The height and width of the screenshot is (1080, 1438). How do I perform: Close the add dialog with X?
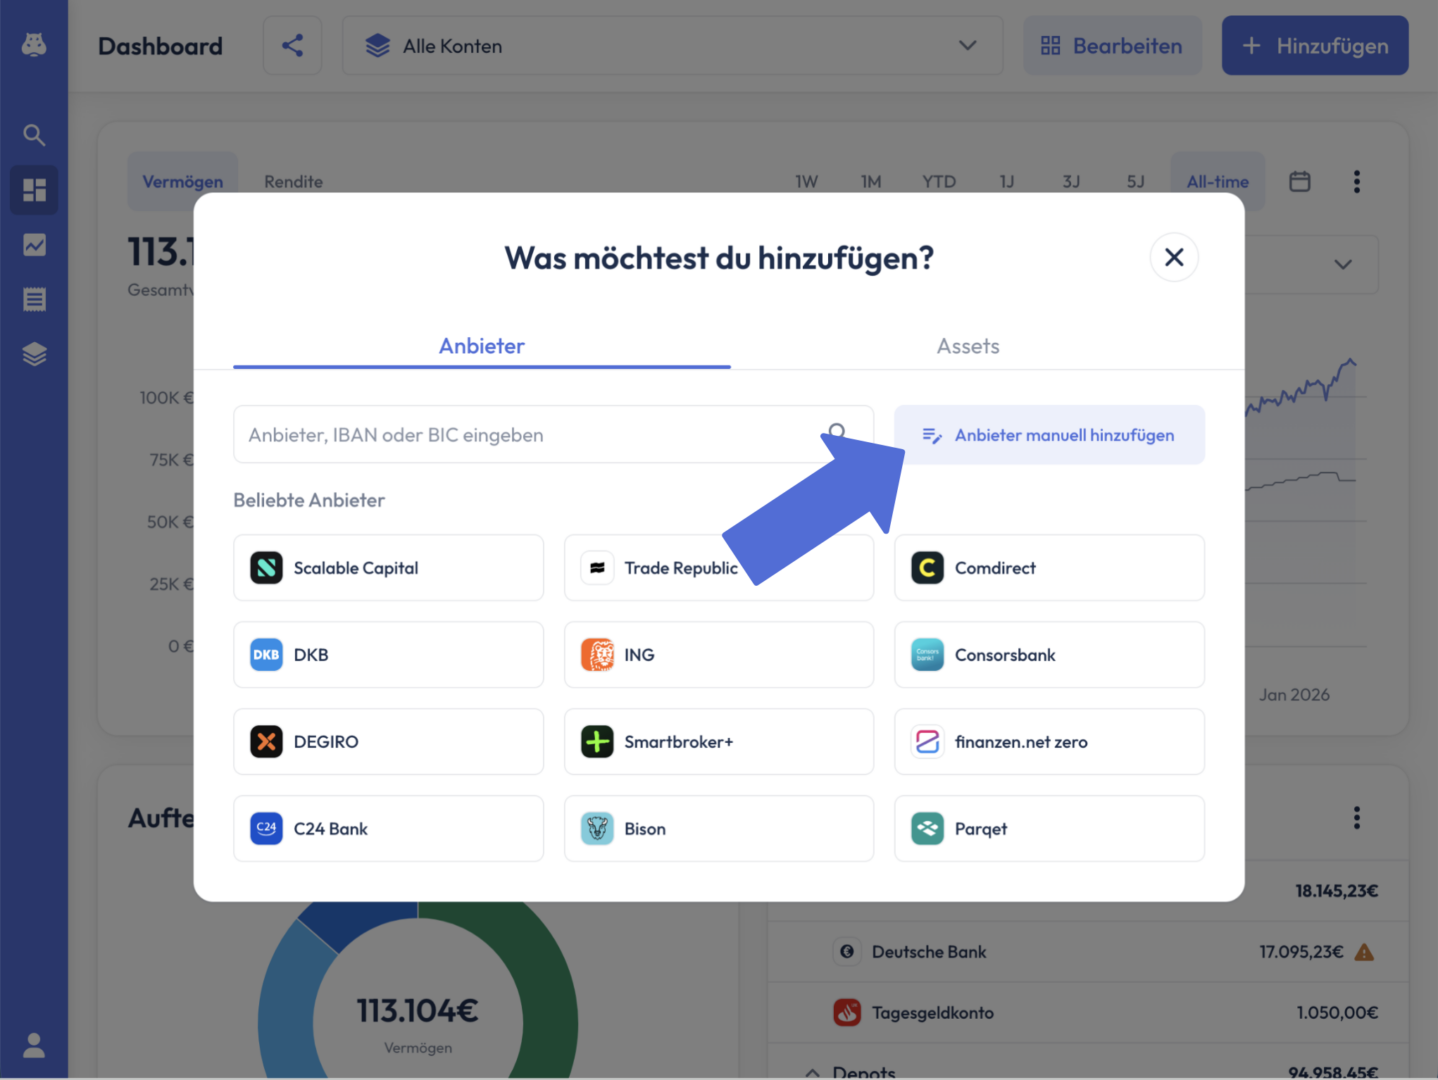[1174, 257]
